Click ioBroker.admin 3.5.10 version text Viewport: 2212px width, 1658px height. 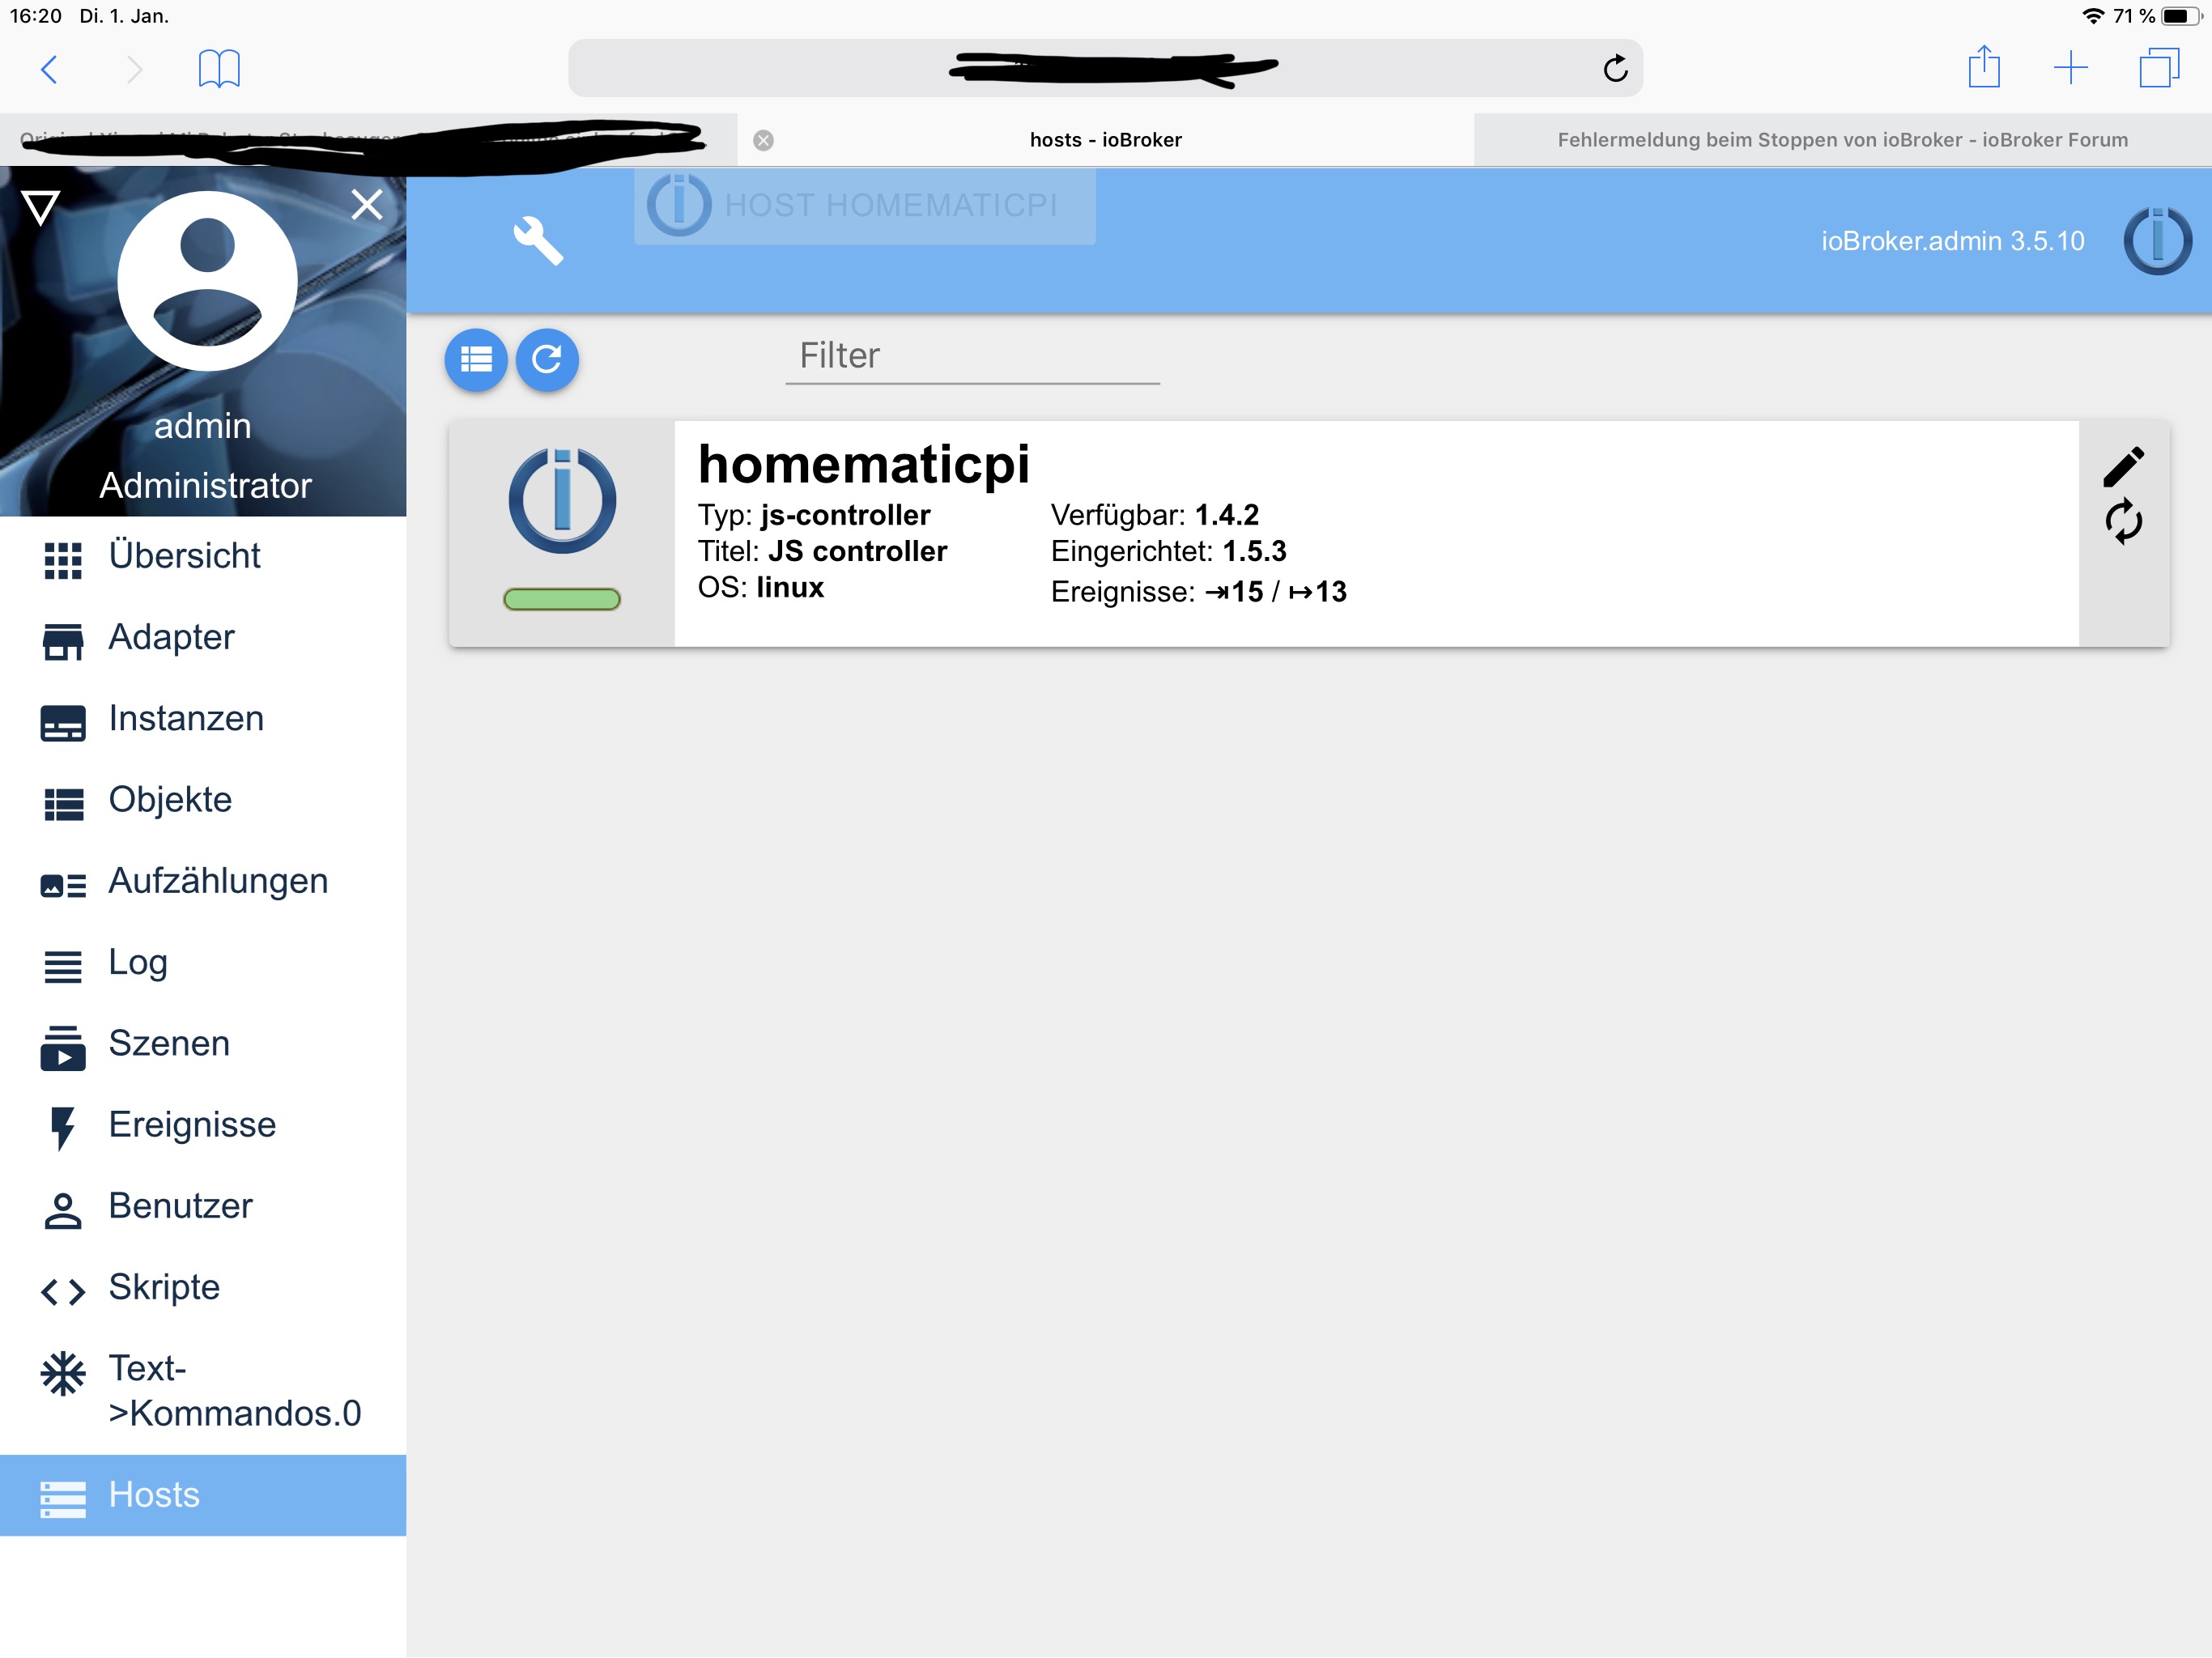(1952, 241)
